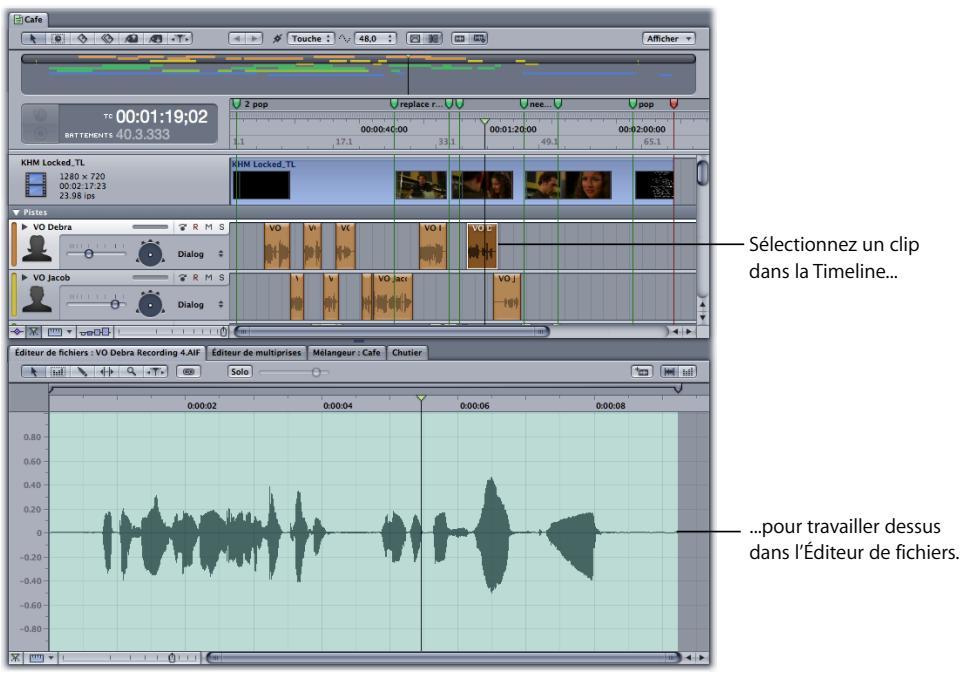The height and width of the screenshot is (673, 967).
Task: Click the Cafe project tab
Action: tap(29, 19)
